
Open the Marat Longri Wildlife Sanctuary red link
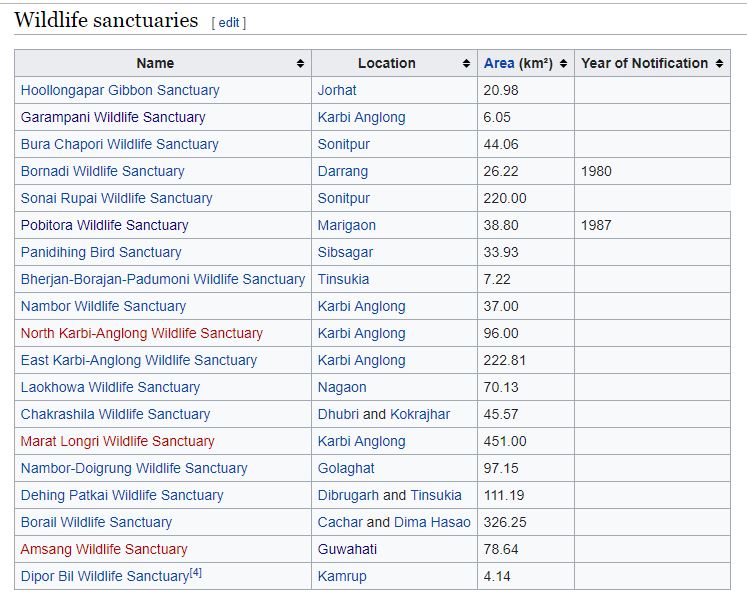(x=117, y=441)
